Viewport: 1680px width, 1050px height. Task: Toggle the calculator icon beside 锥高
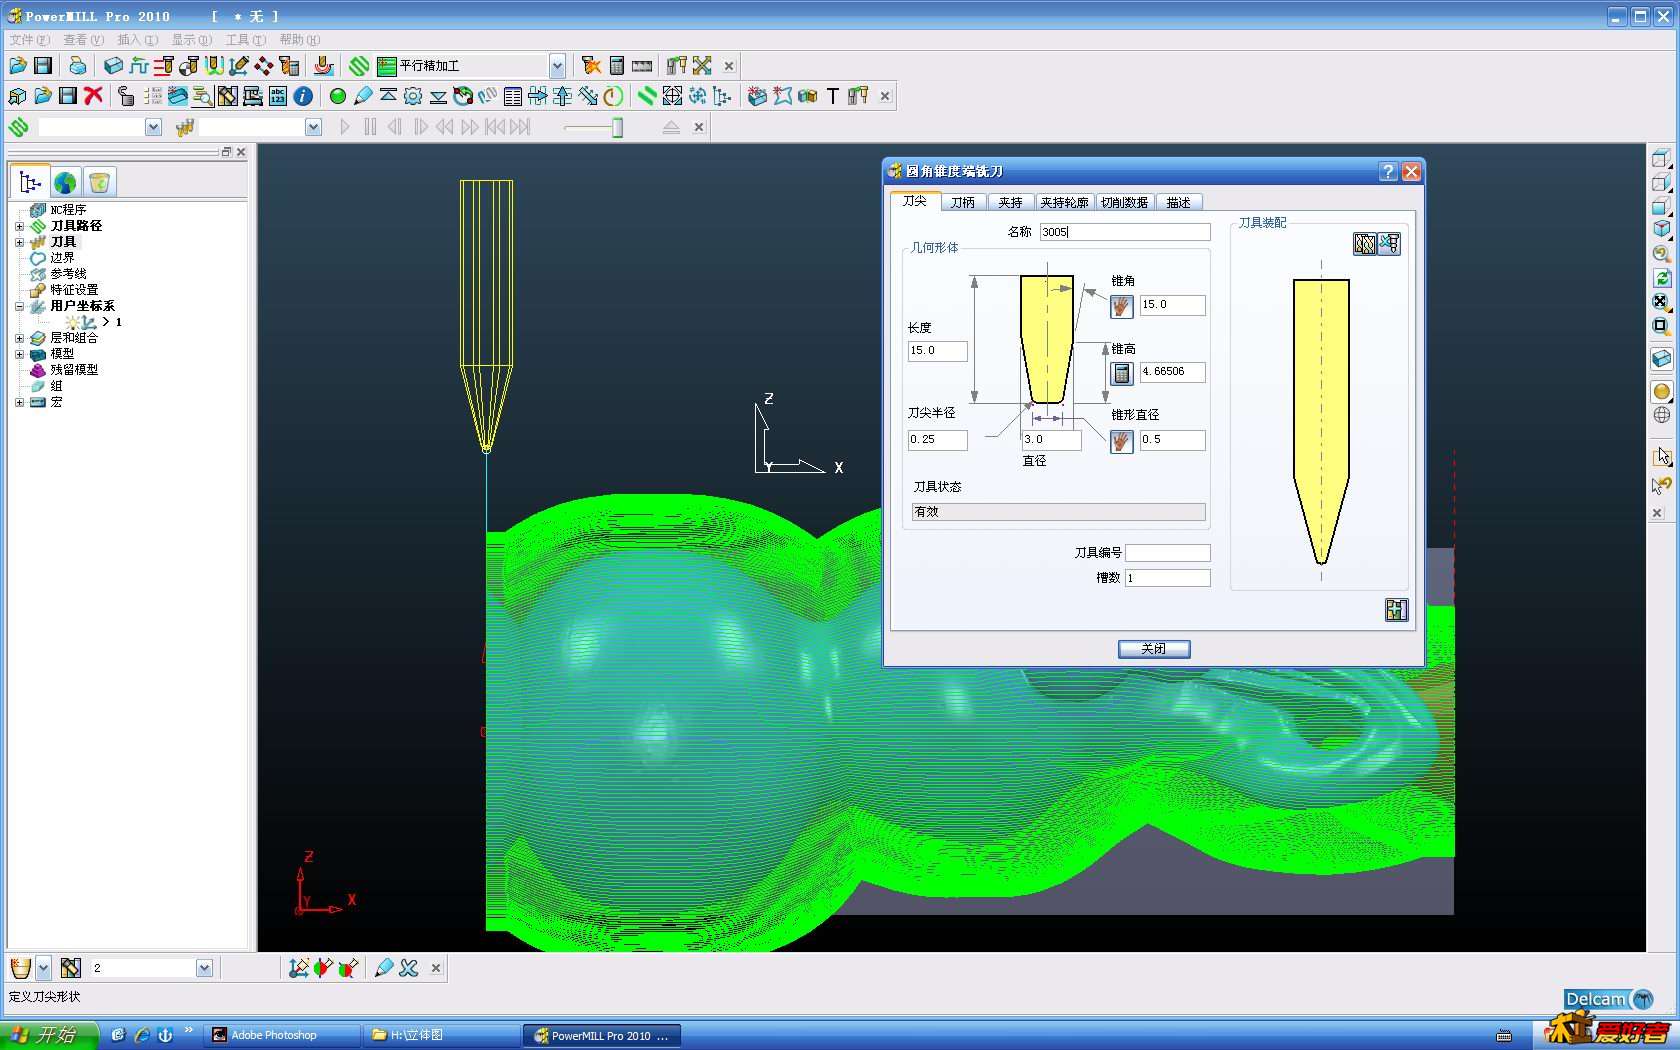pos(1121,373)
